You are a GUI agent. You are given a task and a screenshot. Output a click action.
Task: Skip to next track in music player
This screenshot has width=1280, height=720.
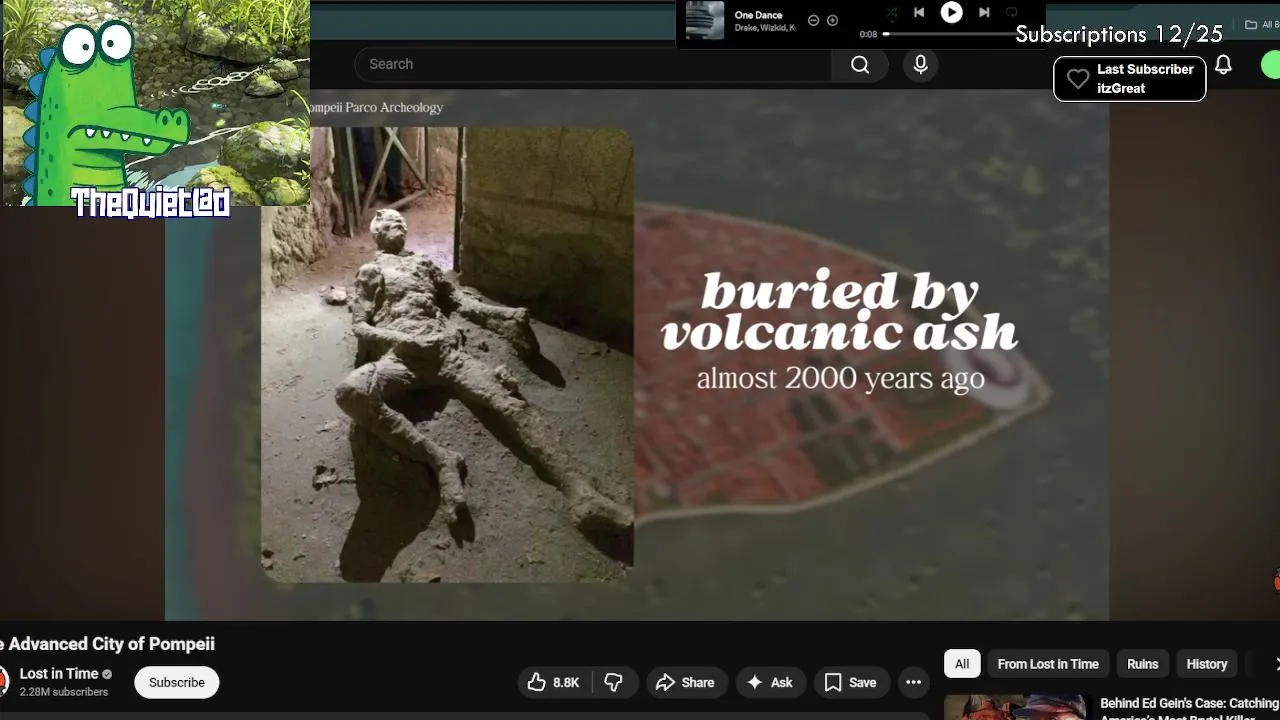pos(984,12)
